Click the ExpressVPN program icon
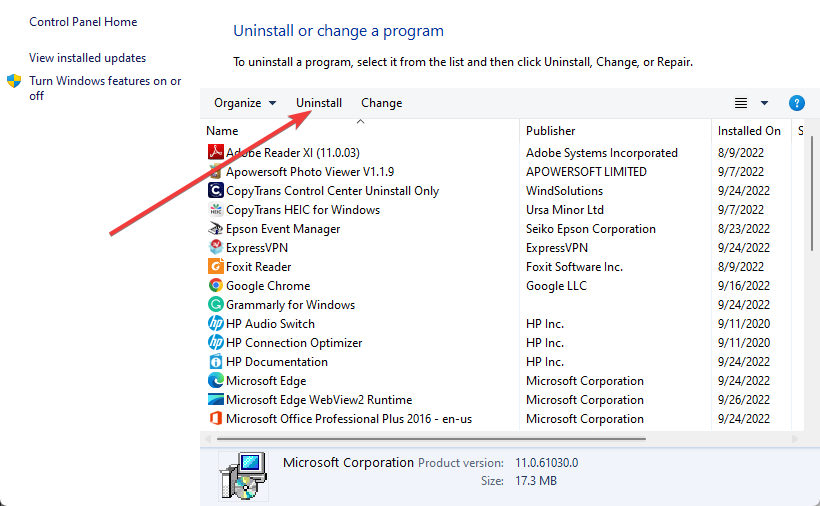This screenshot has height=506, width=820. 215,247
